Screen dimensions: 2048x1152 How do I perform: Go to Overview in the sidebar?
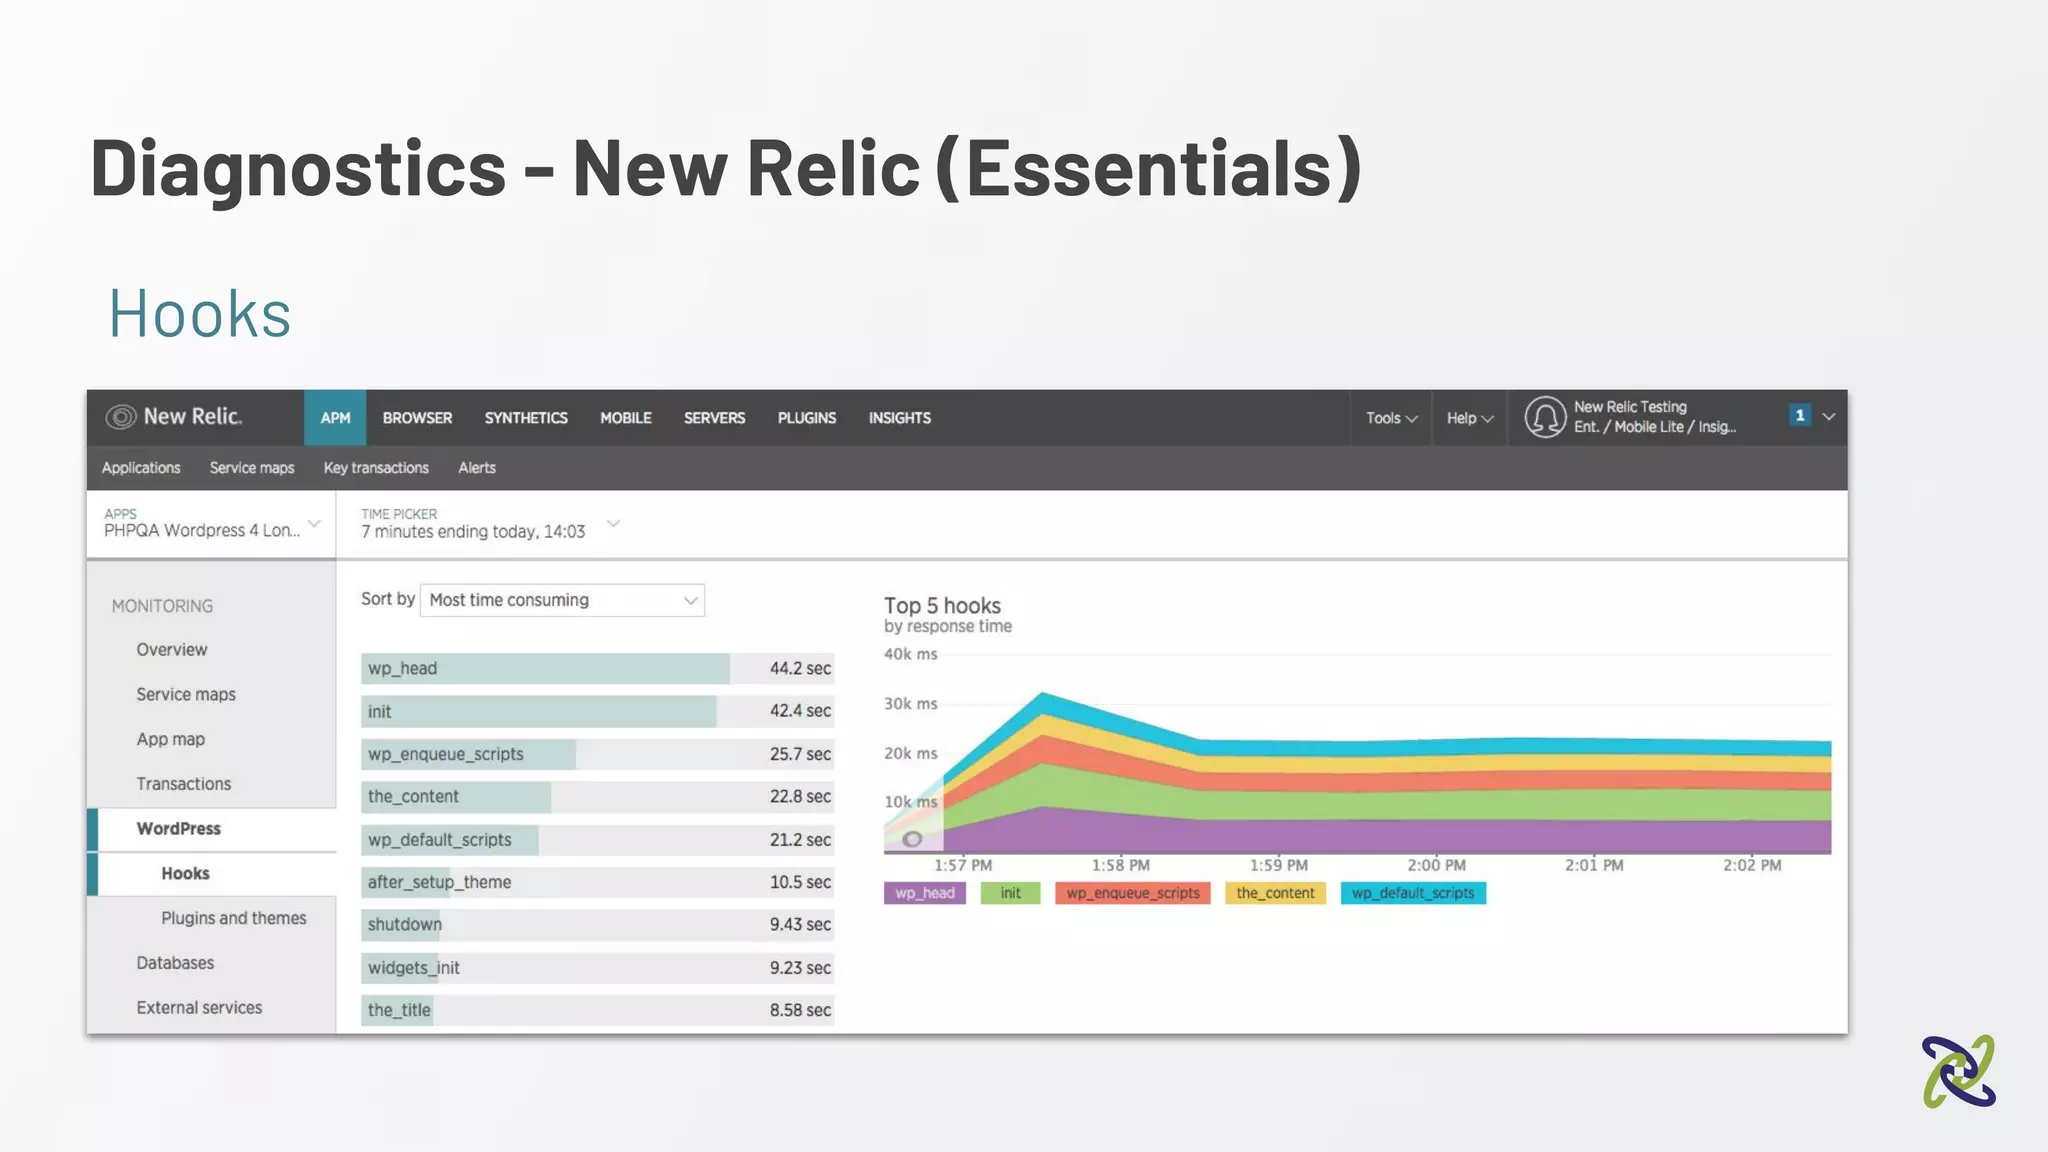(172, 650)
